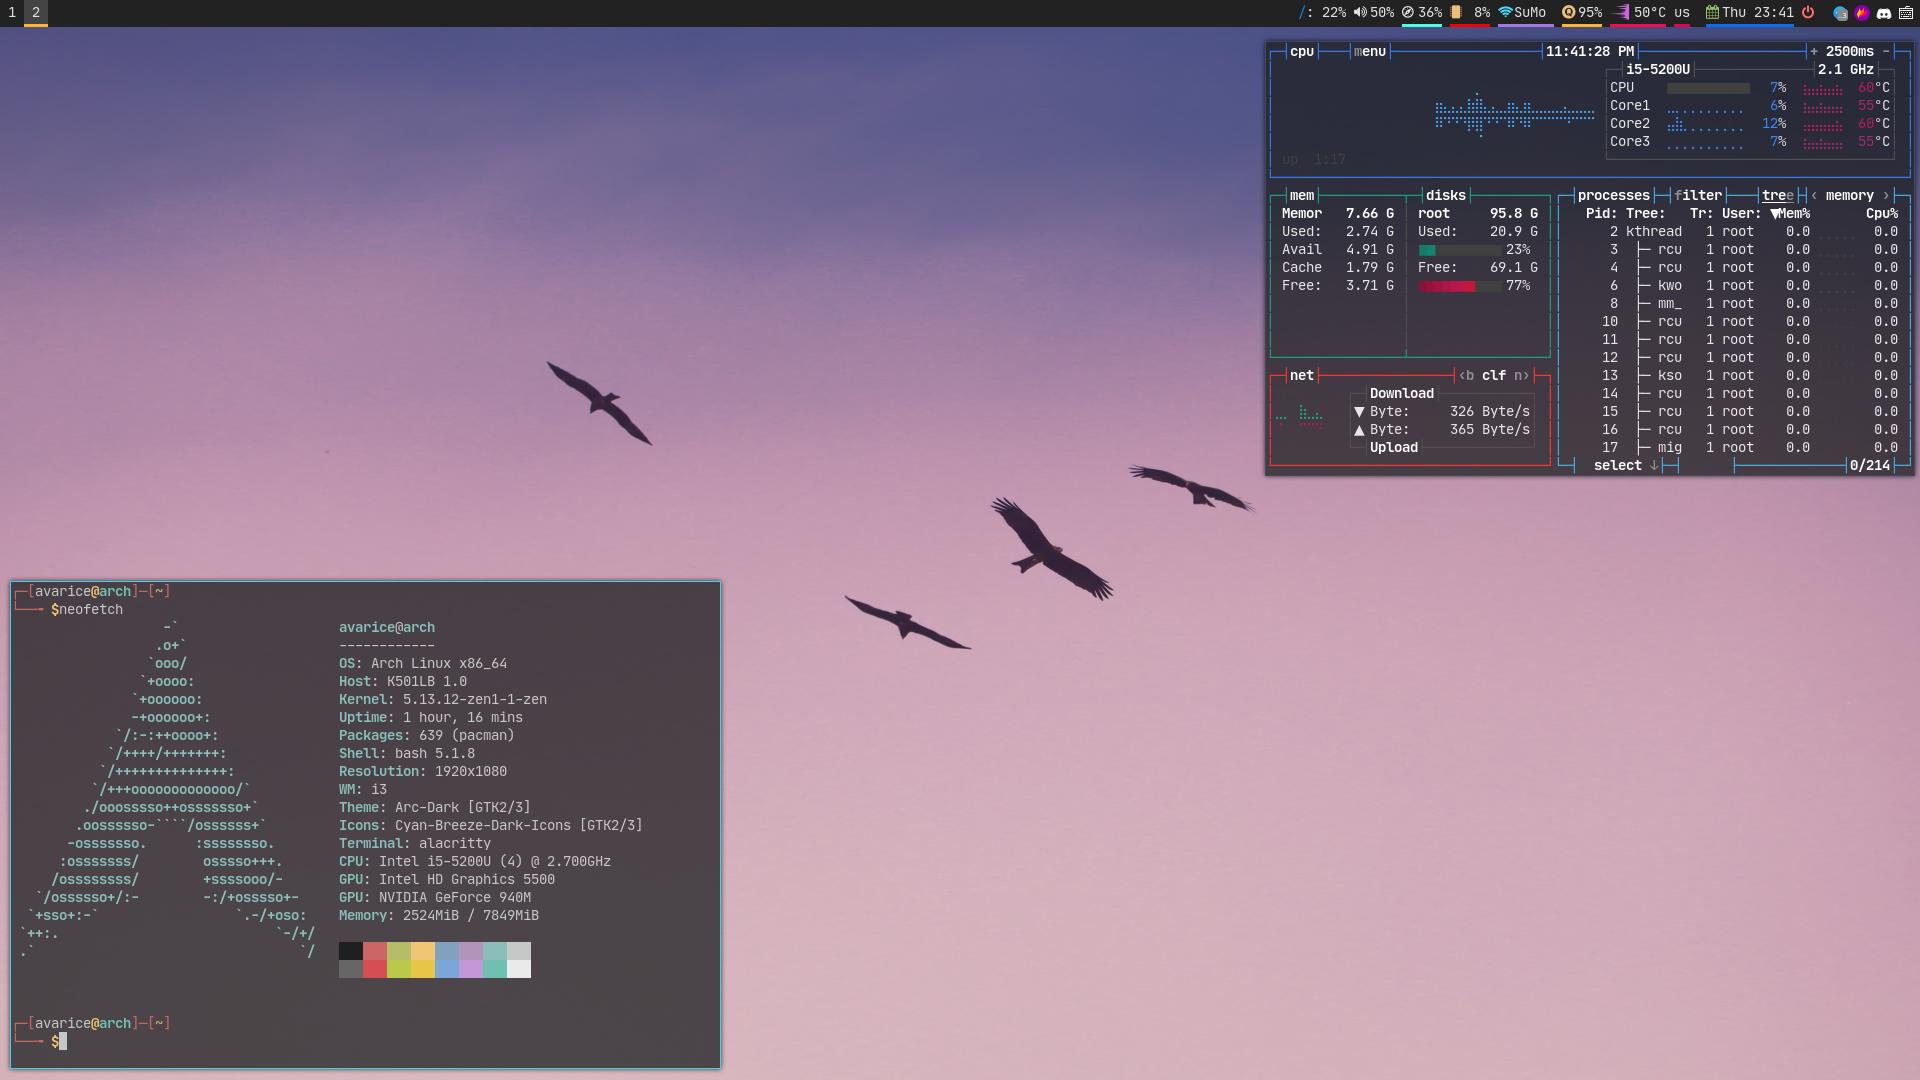Click the download arrow in net panel
1920x1080 pixels.
click(x=1359, y=412)
